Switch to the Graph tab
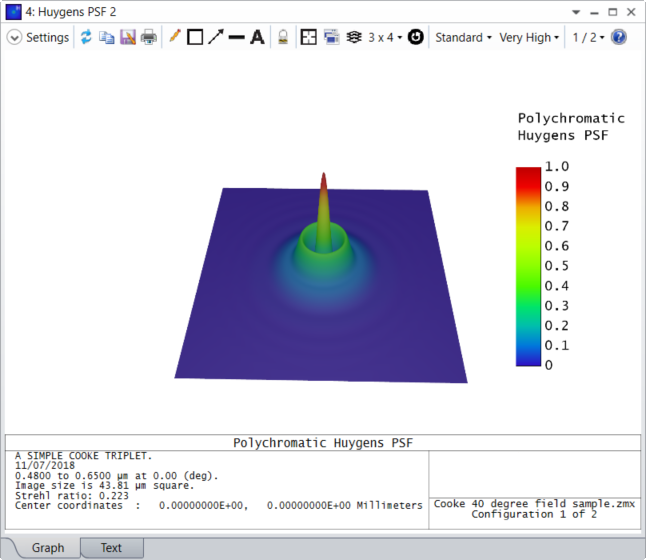646x560 pixels. coord(48,548)
